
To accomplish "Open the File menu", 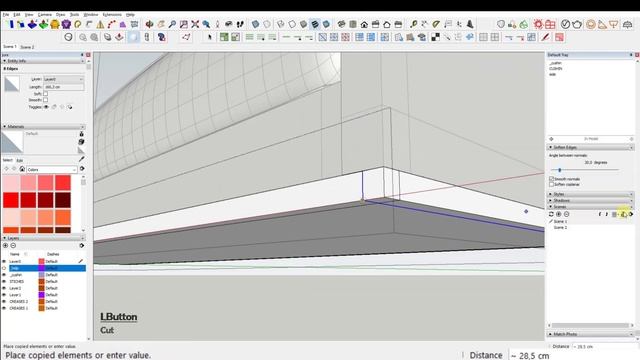I will point(6,15).
